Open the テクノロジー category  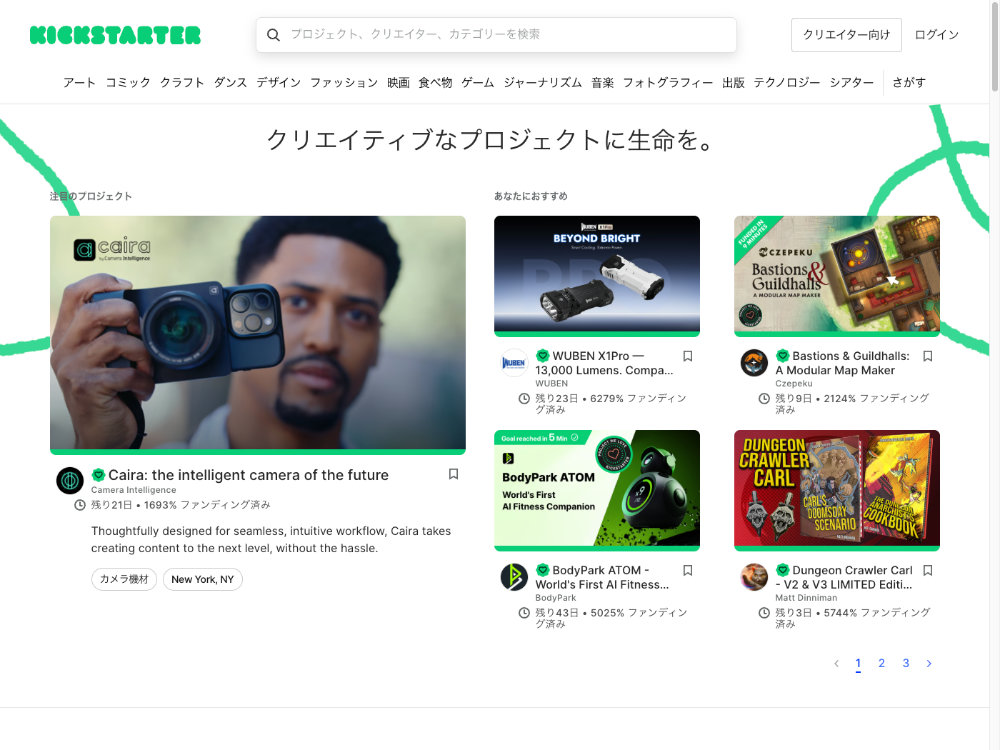point(786,83)
